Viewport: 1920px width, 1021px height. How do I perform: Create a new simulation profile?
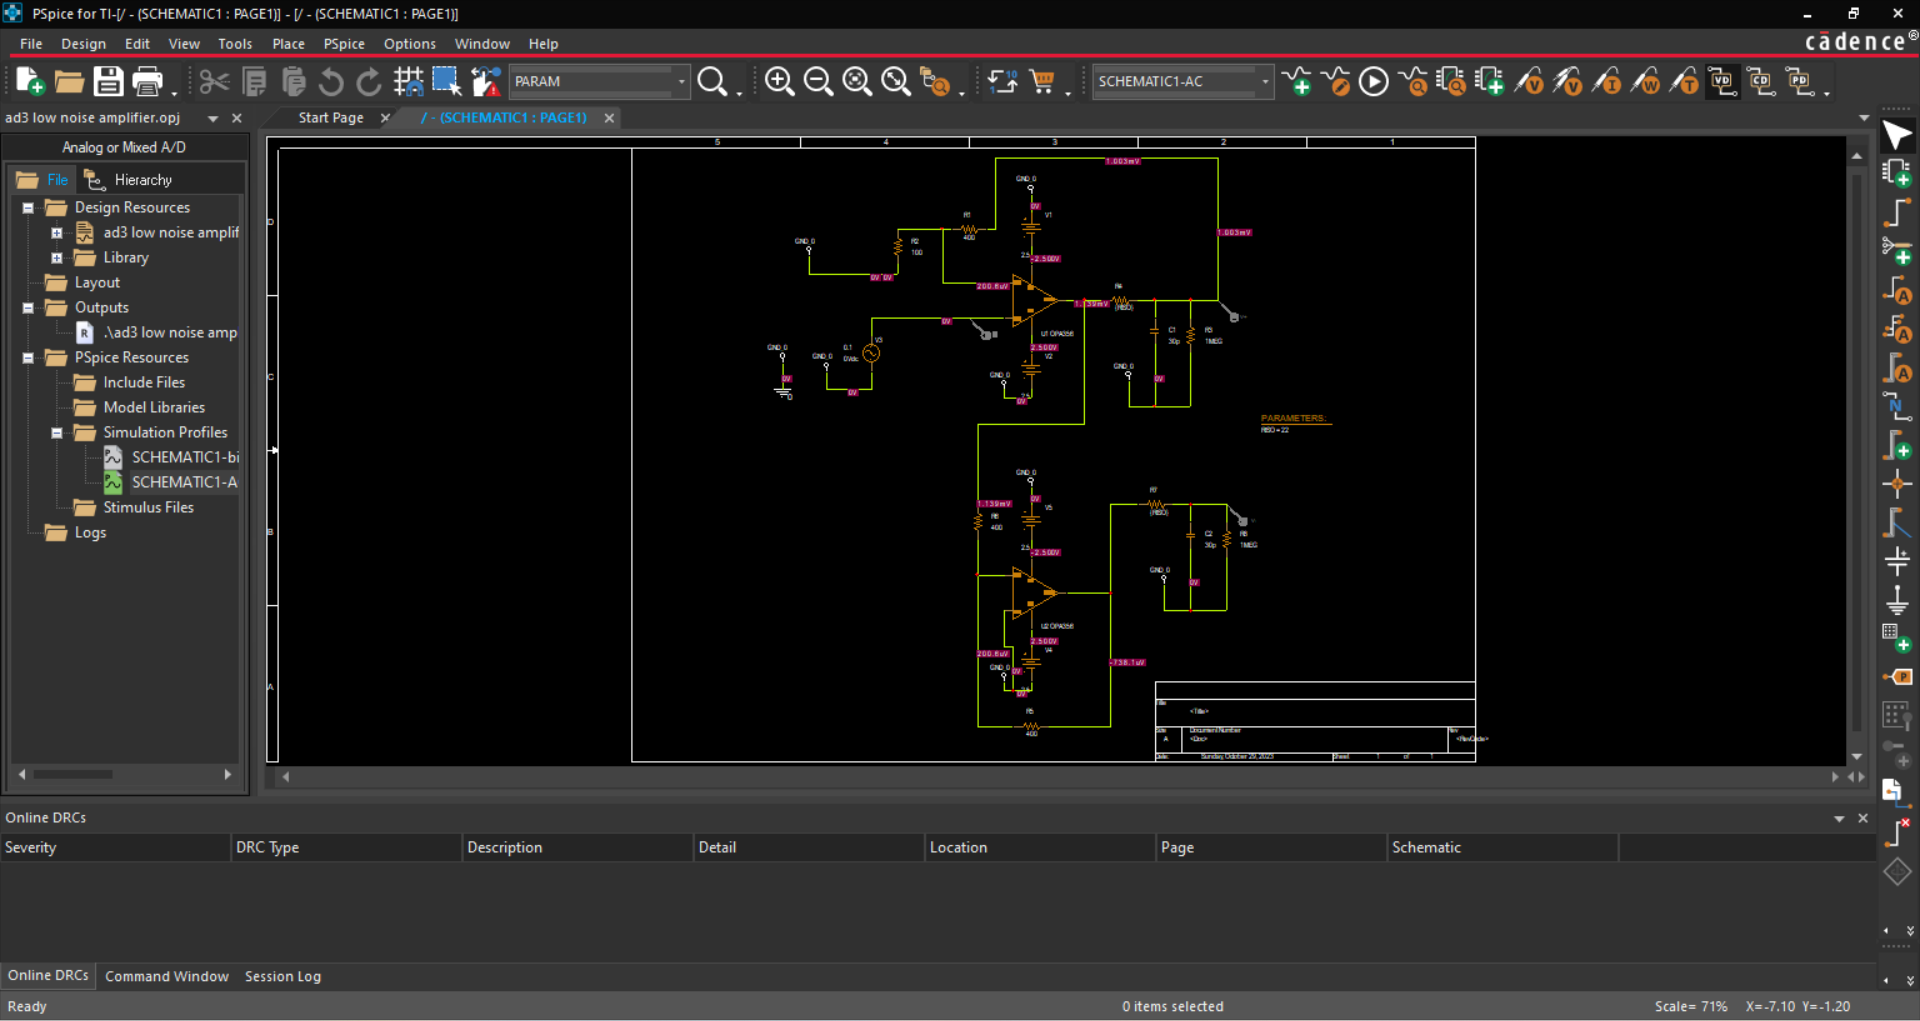coord(1297,82)
